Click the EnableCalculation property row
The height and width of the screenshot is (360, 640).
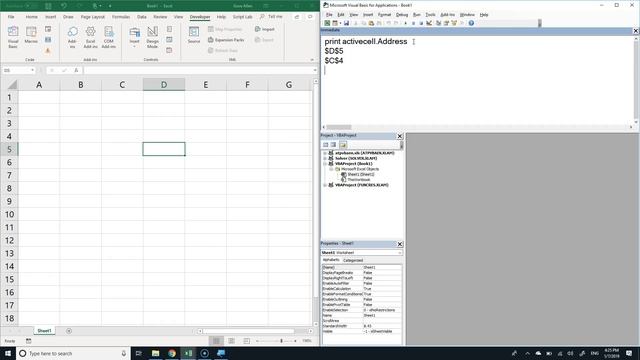tap(362, 289)
